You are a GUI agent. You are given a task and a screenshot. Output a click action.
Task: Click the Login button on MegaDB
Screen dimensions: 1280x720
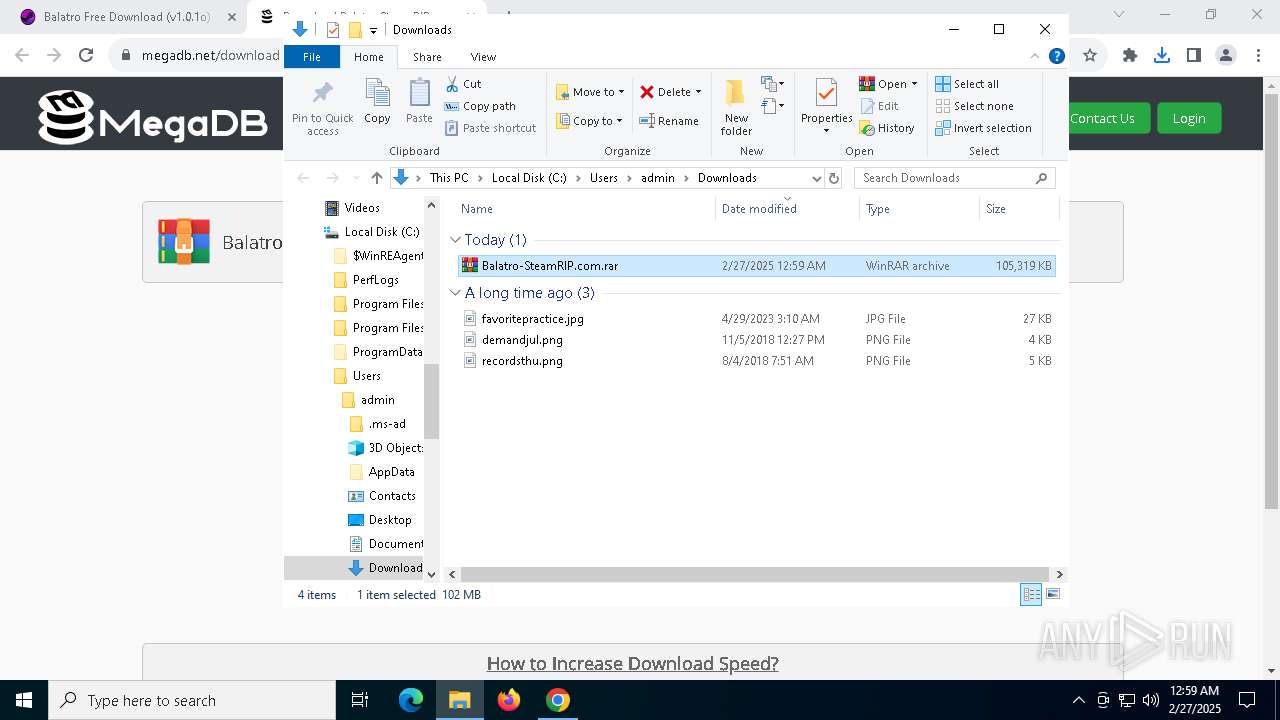pos(1188,118)
